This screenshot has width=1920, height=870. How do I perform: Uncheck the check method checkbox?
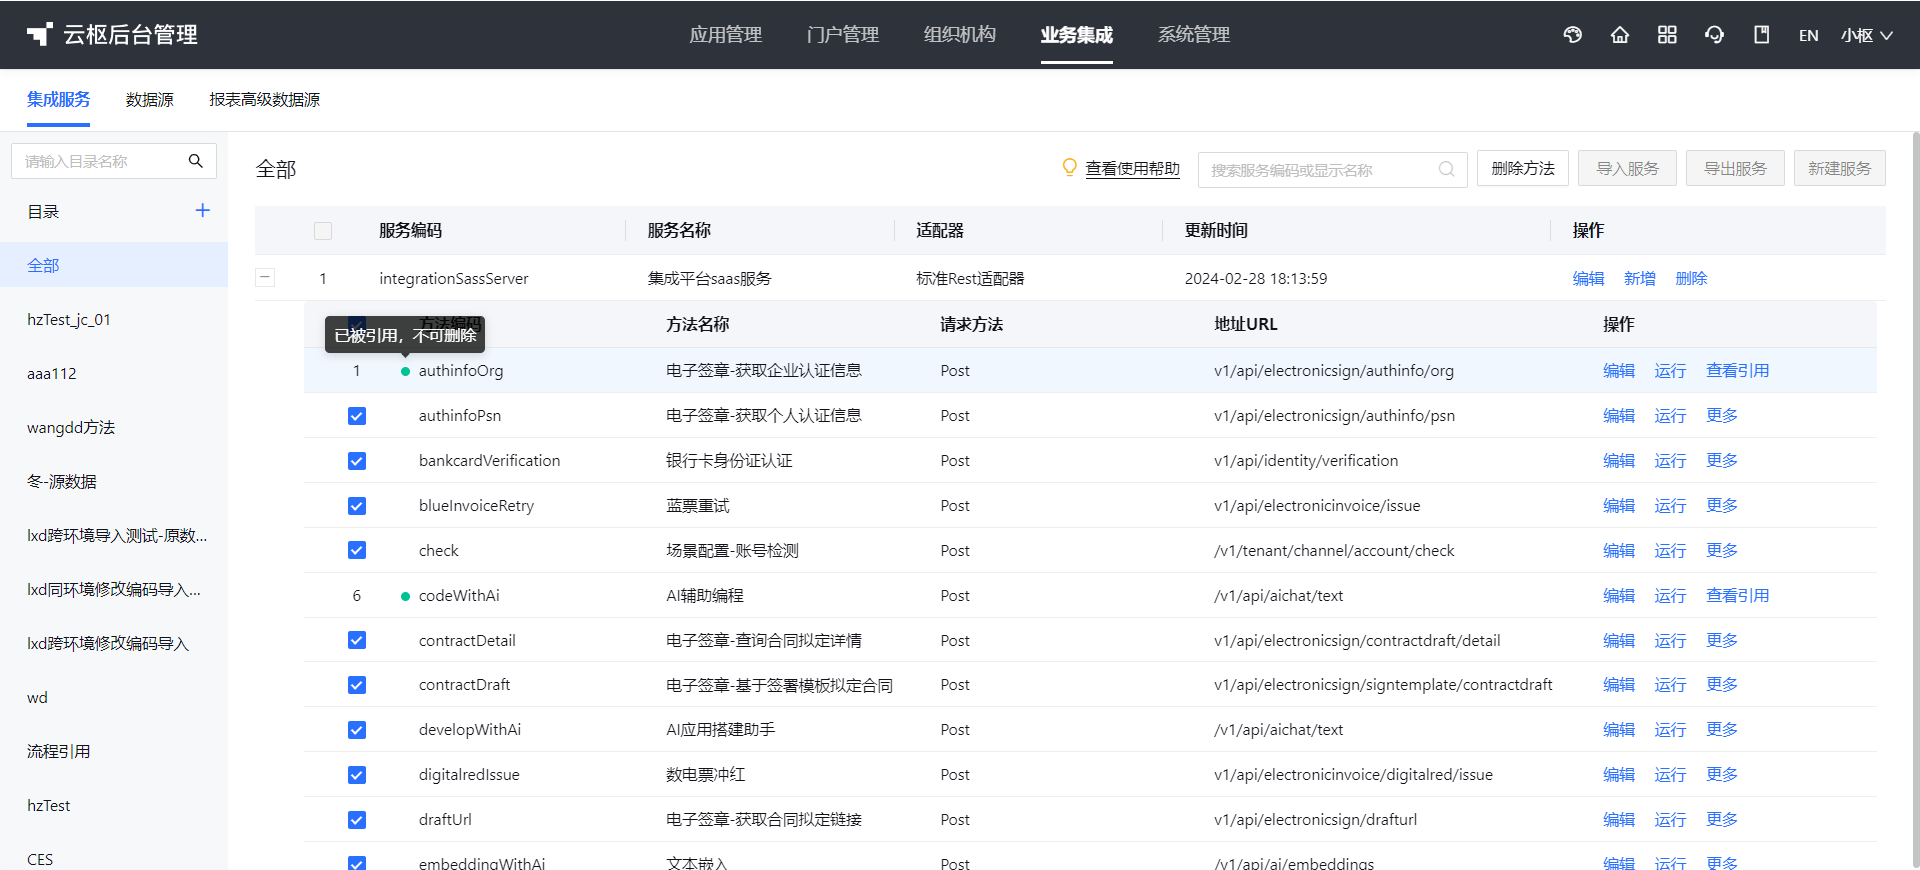pyautogui.click(x=357, y=550)
